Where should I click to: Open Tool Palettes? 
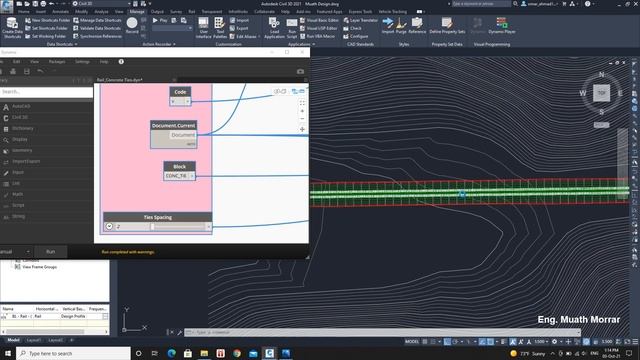click(220, 28)
